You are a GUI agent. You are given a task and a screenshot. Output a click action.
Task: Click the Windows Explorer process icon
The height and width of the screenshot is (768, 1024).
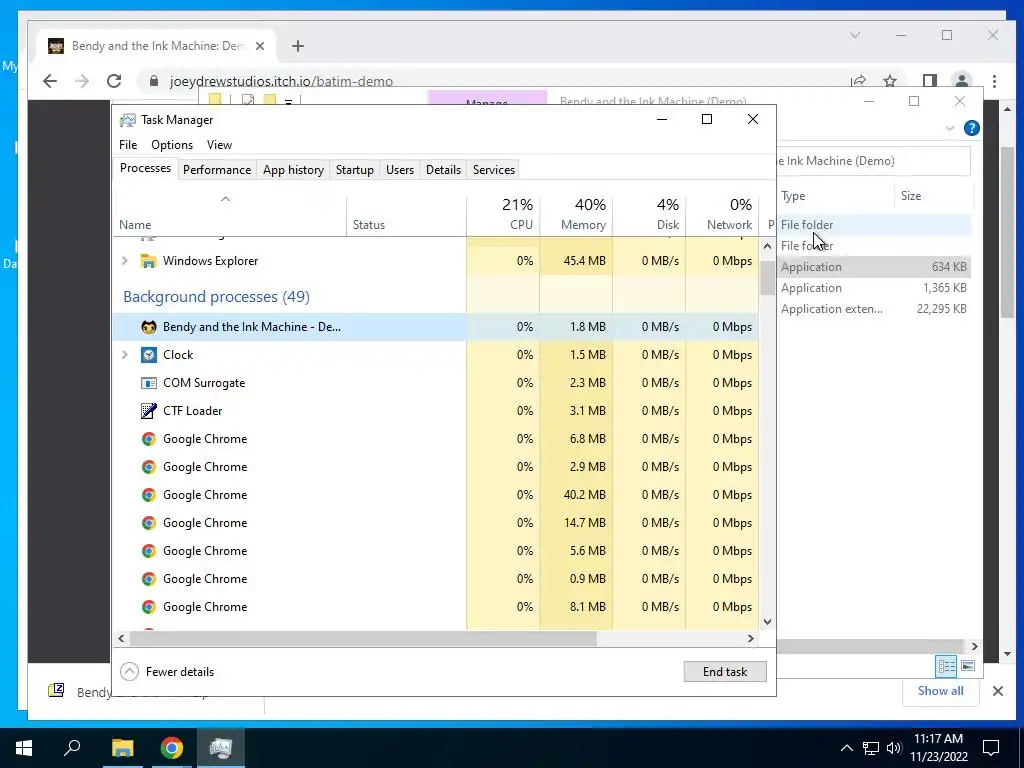pos(149,261)
